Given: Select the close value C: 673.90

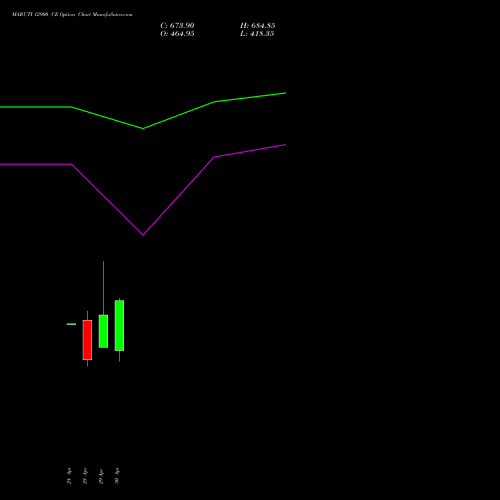Looking at the screenshot, I should 177,26.
